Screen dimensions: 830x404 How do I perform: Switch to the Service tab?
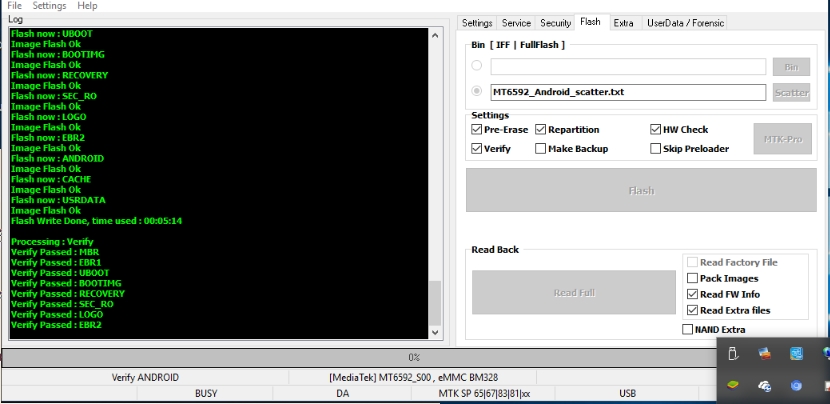click(516, 23)
